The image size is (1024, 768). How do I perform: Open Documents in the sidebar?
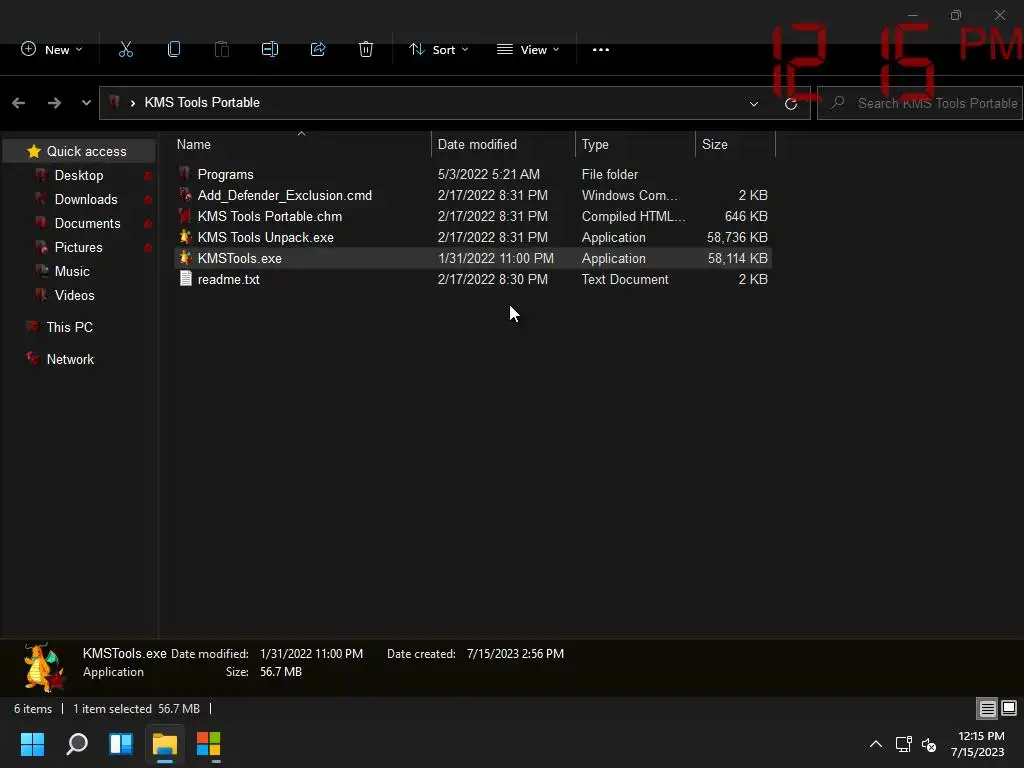[88, 223]
